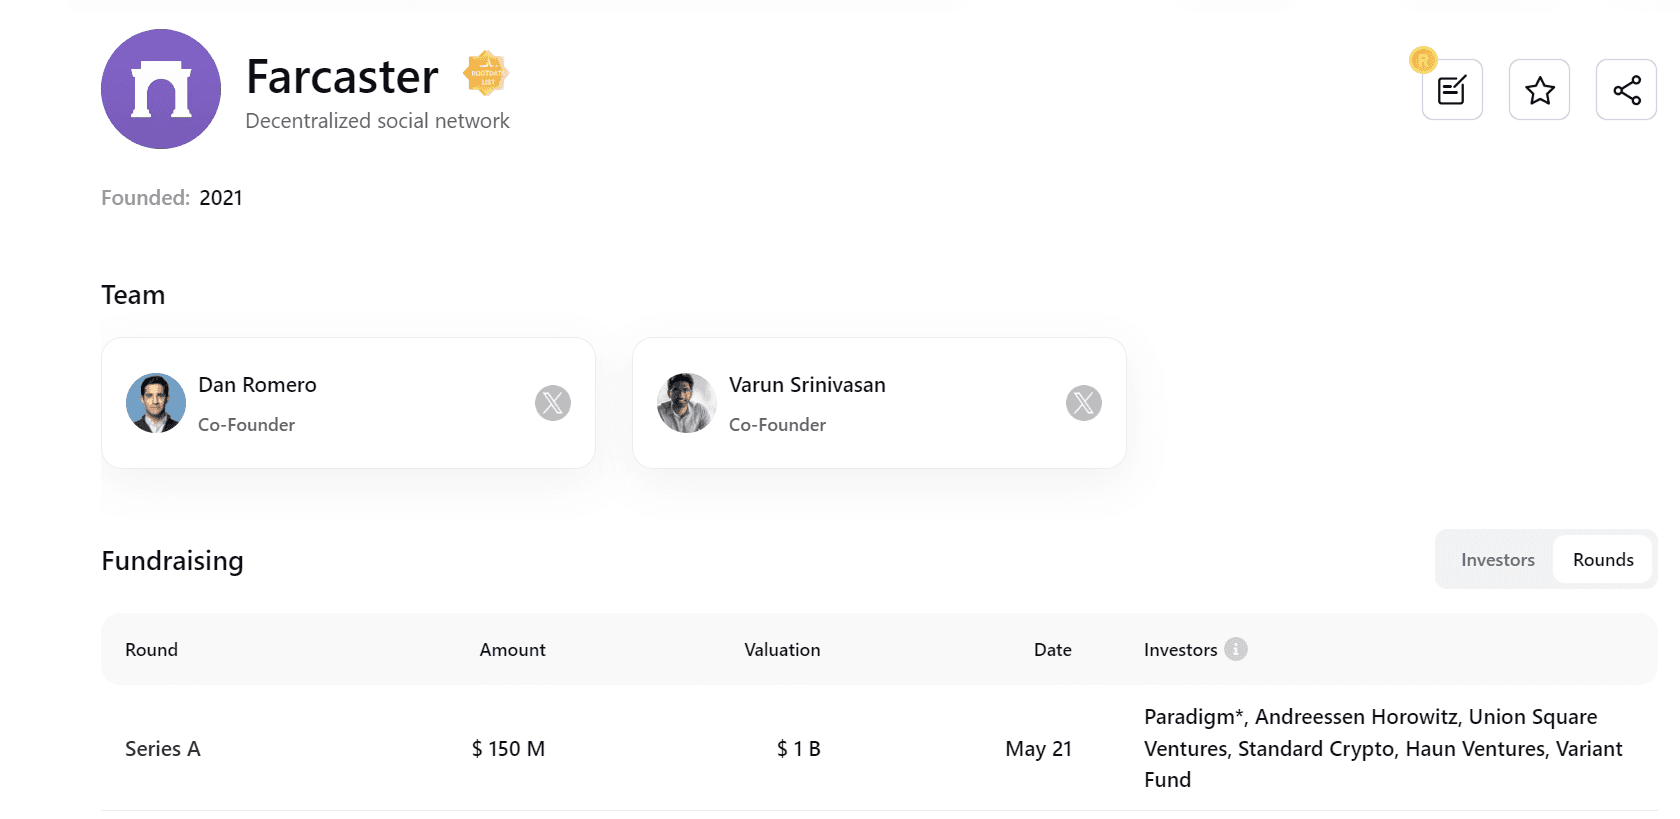Click the gold coin badge on edit button
This screenshot has width=1680, height=819.
coord(1423,60)
